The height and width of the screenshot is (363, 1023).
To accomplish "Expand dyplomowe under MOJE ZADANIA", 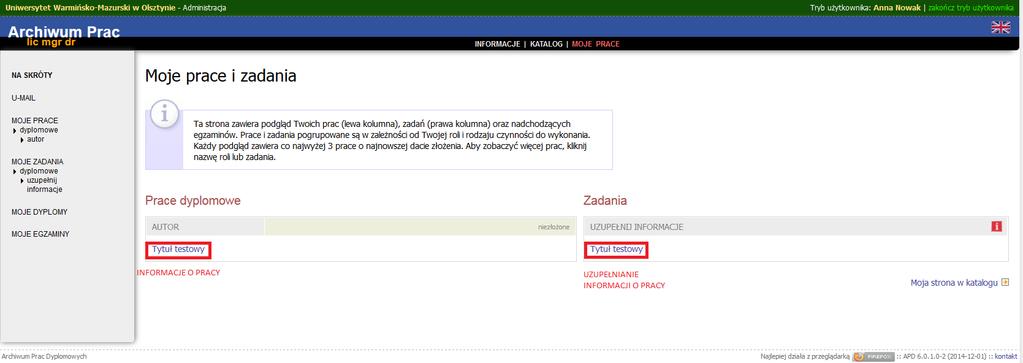I will click(38, 171).
